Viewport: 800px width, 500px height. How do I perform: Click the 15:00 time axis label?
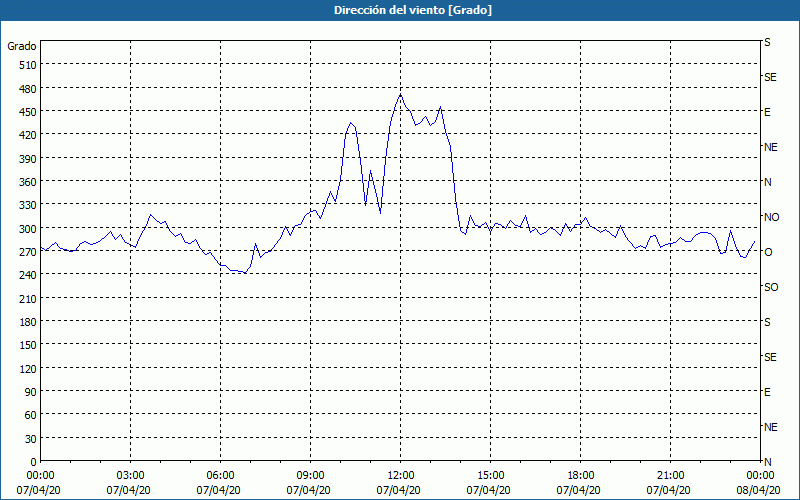click(x=490, y=476)
